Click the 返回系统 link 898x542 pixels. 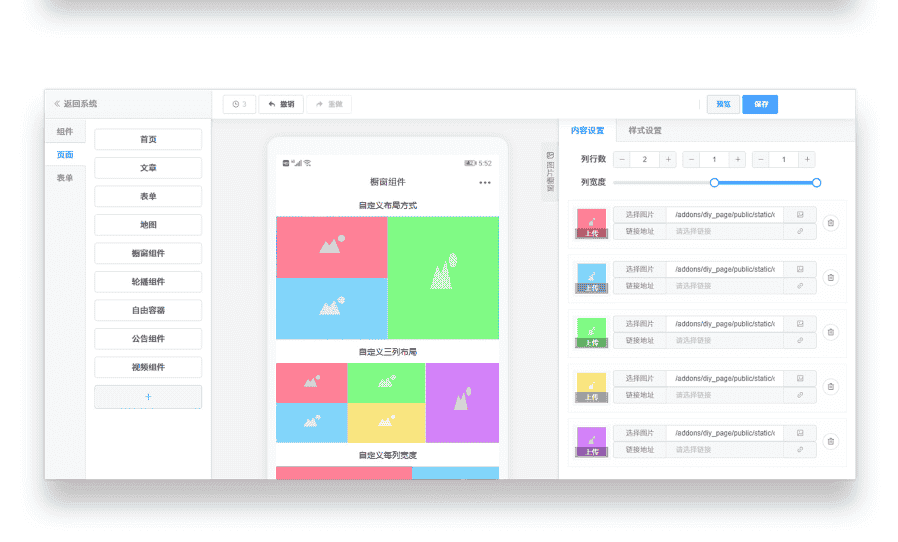80,104
